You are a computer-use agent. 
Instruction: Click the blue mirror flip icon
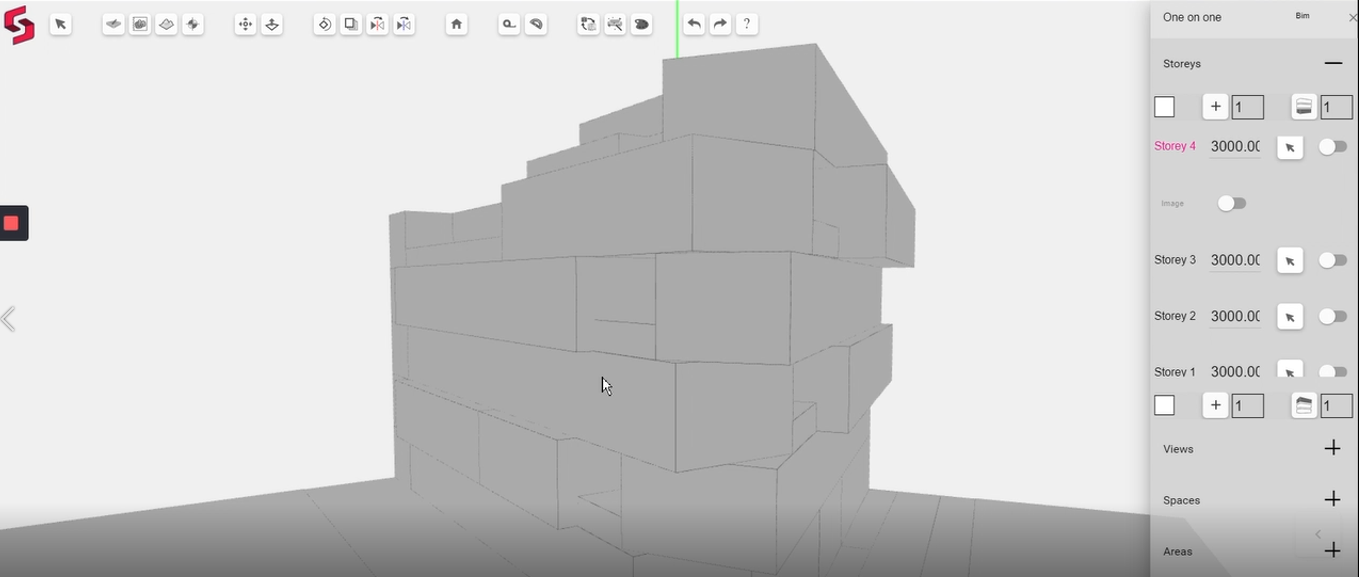[404, 24]
